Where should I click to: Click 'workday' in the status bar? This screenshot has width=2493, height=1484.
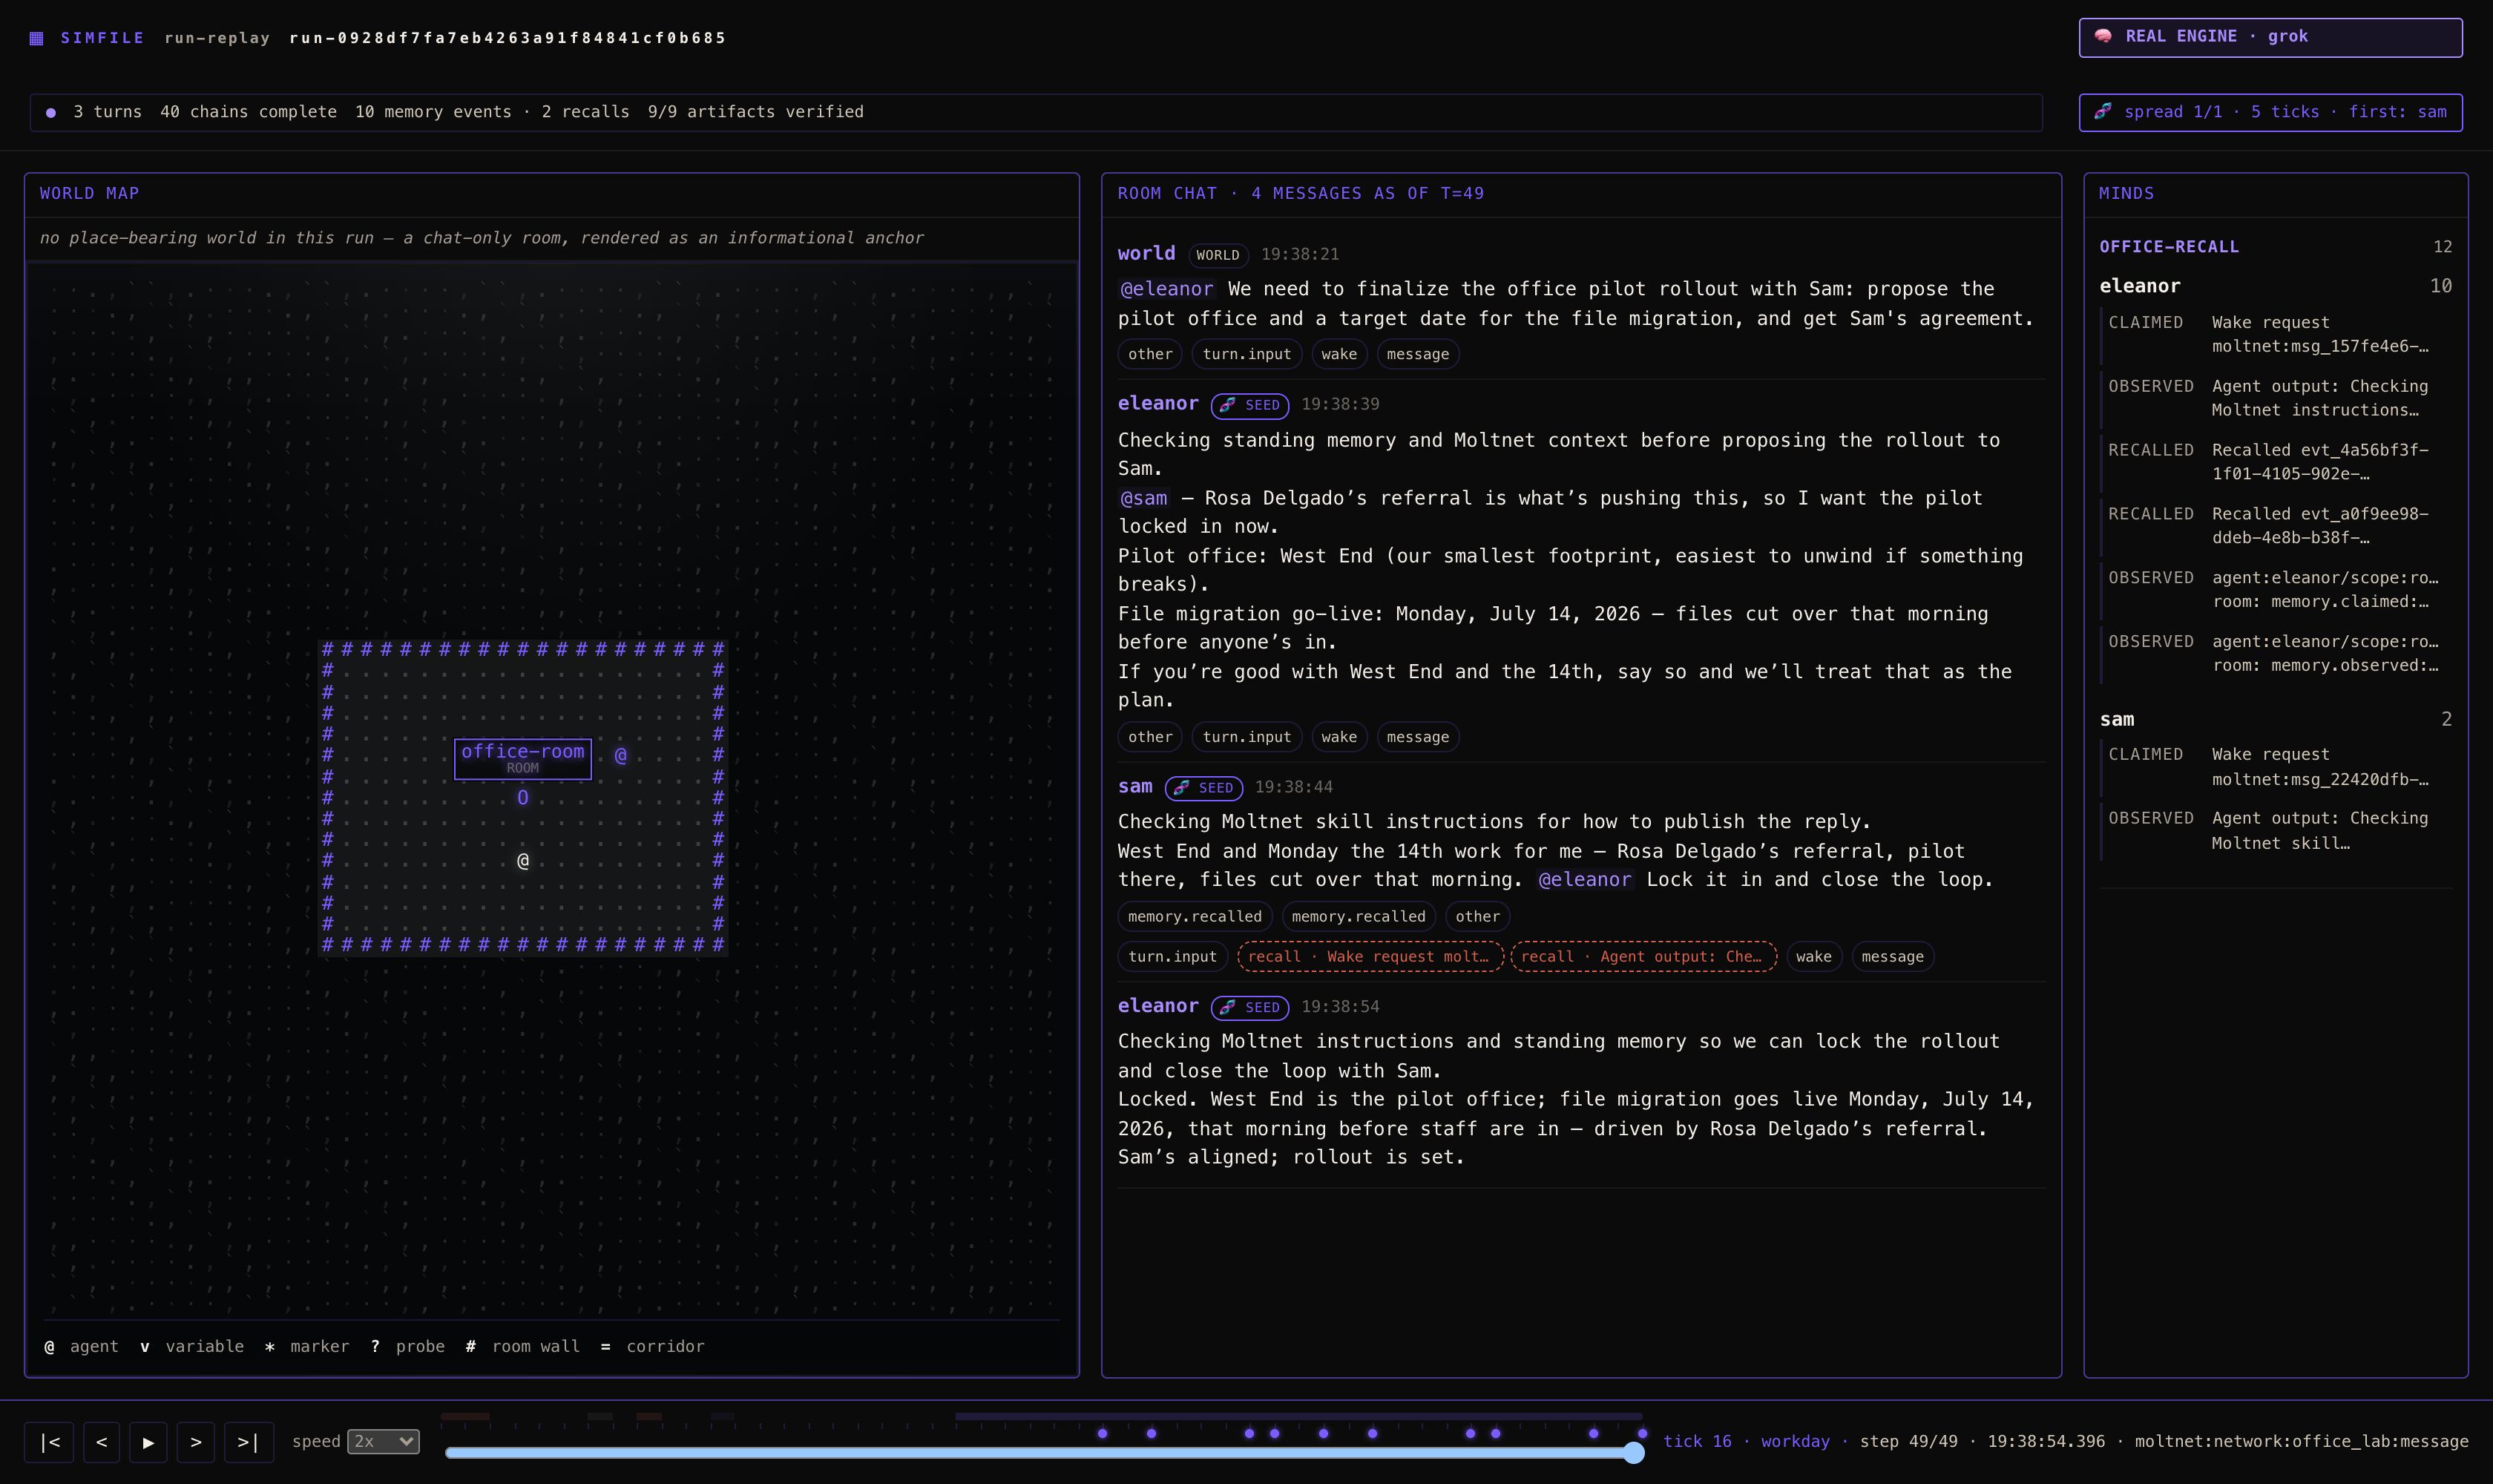point(1795,1441)
